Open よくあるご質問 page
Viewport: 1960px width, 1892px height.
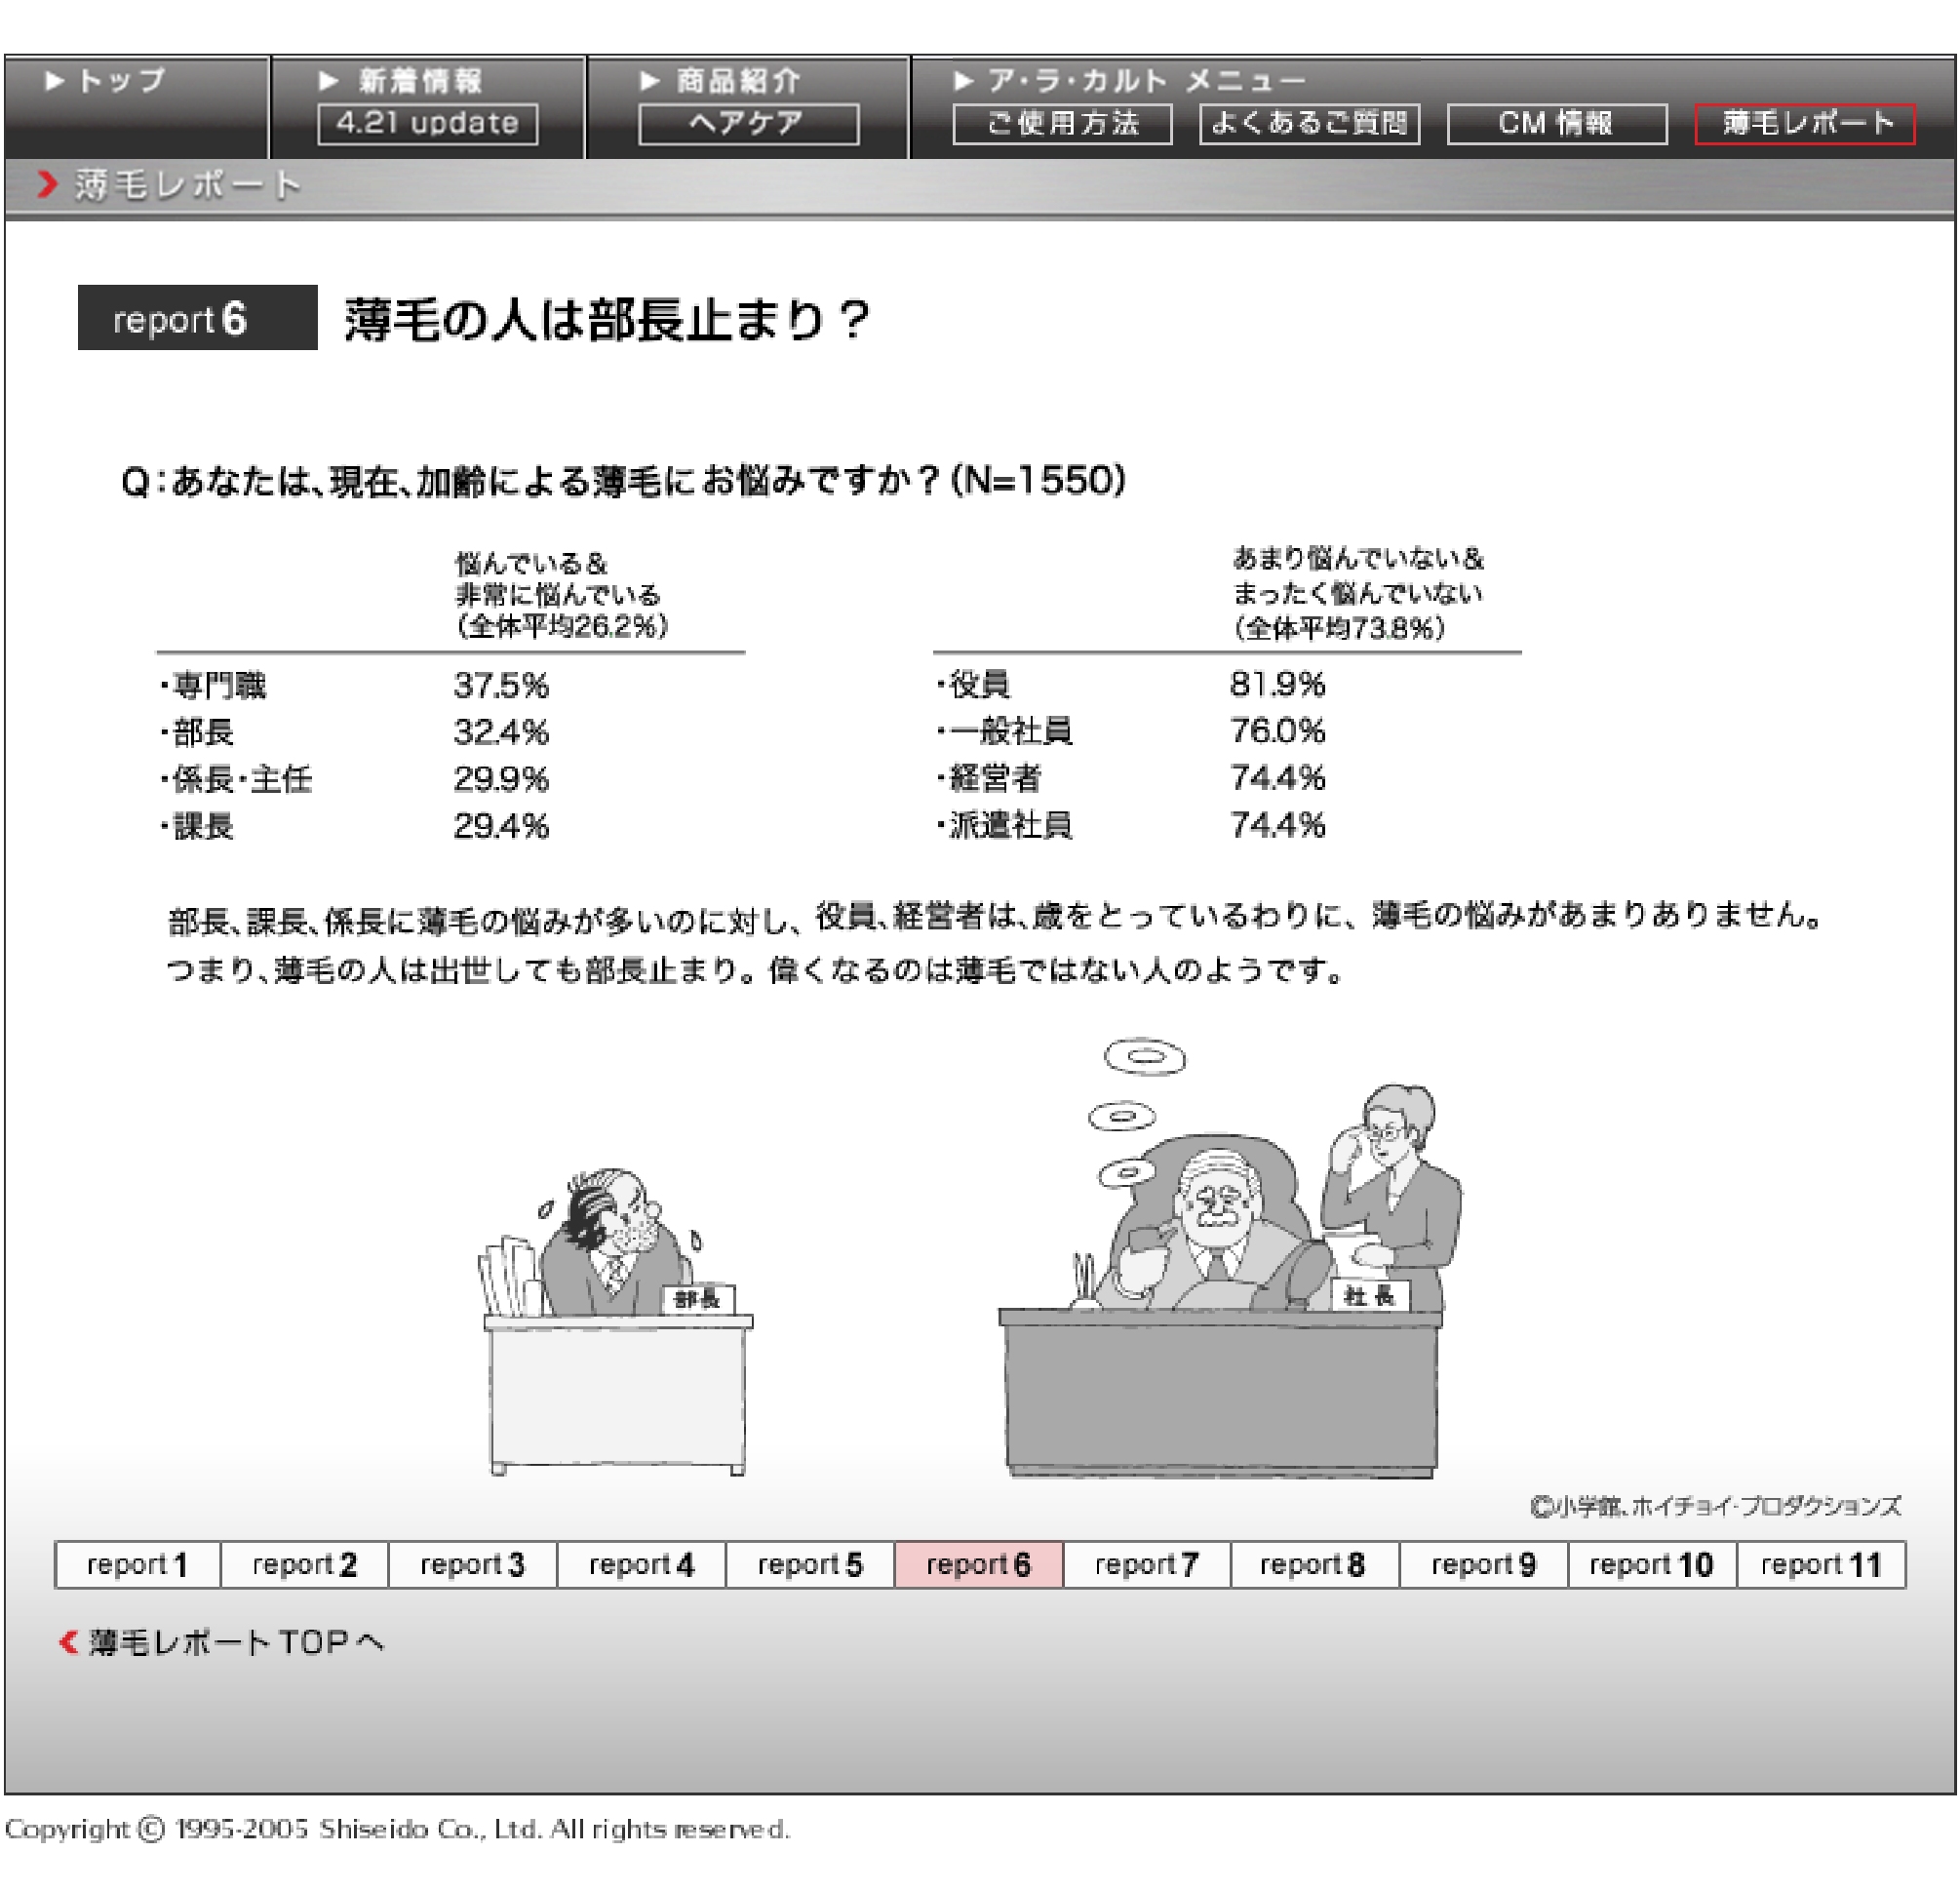click(x=1308, y=124)
